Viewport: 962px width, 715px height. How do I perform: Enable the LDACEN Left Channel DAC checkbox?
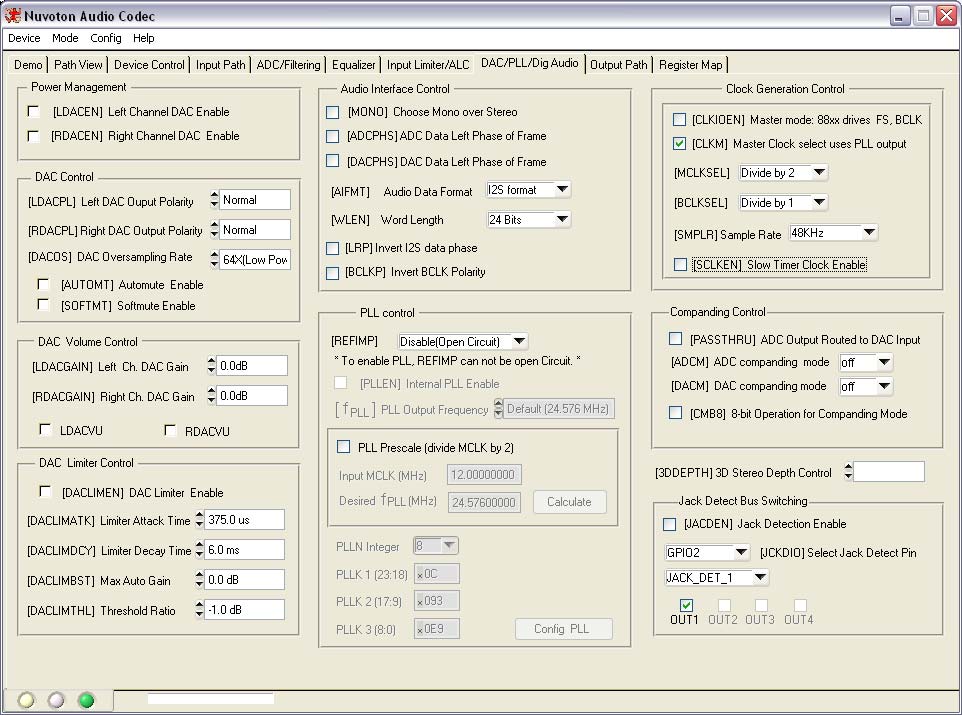tap(34, 112)
